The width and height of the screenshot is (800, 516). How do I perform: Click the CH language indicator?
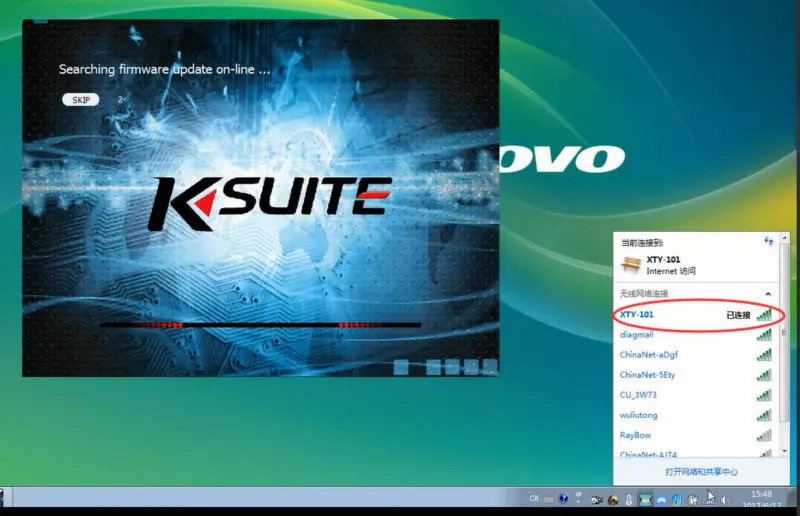tap(534, 499)
